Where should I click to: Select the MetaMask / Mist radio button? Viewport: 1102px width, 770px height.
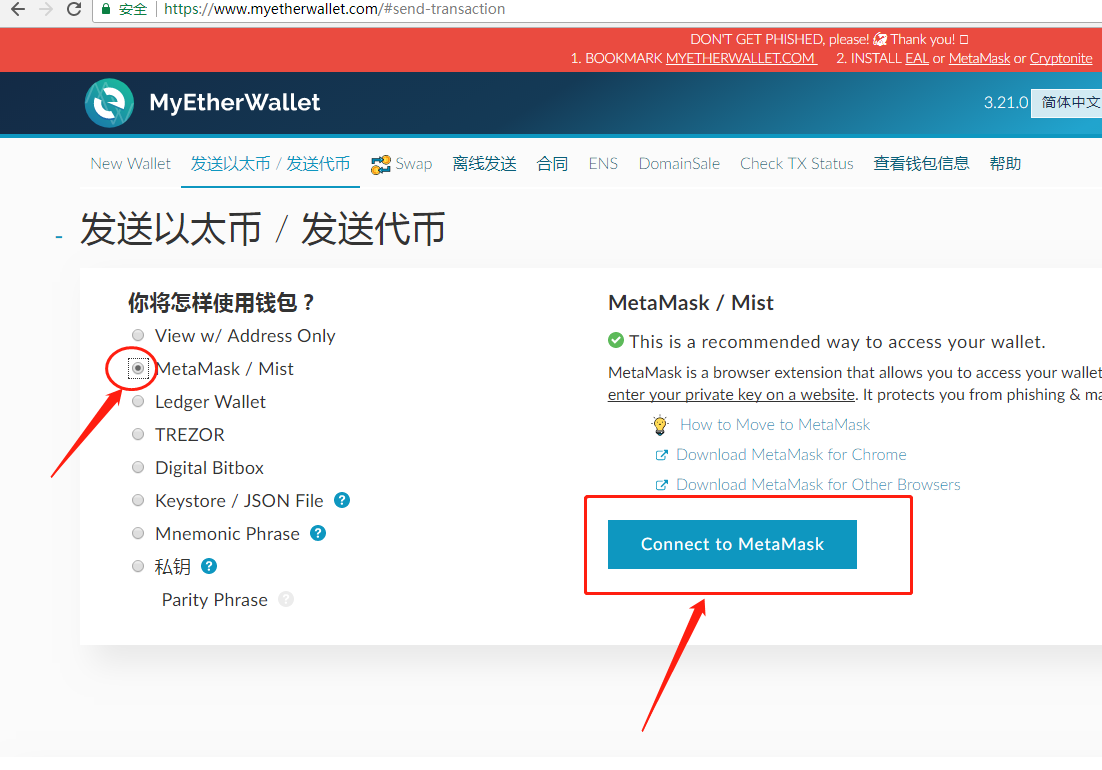138,368
